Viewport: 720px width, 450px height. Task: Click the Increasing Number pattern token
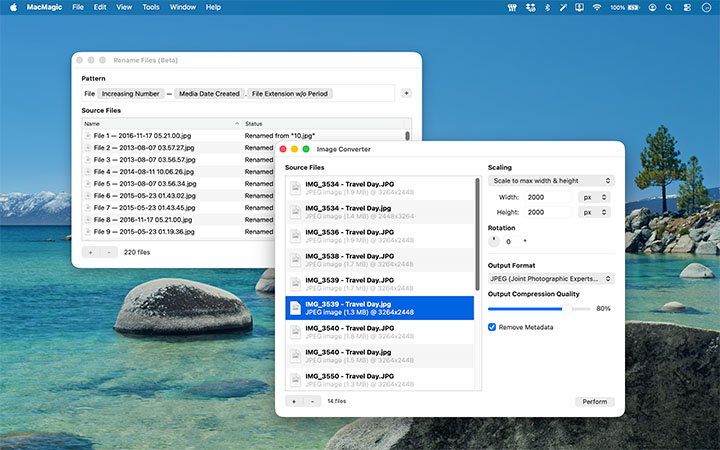pyautogui.click(x=131, y=93)
